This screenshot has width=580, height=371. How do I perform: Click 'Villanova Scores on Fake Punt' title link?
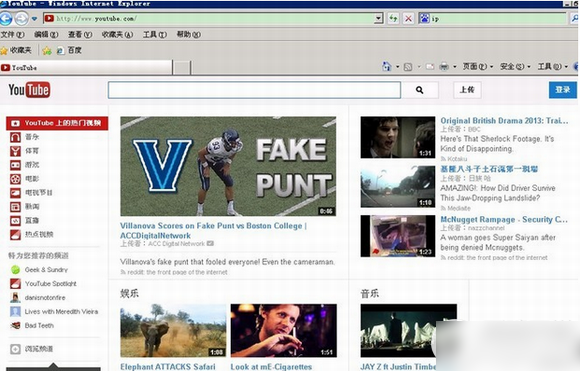point(213,230)
